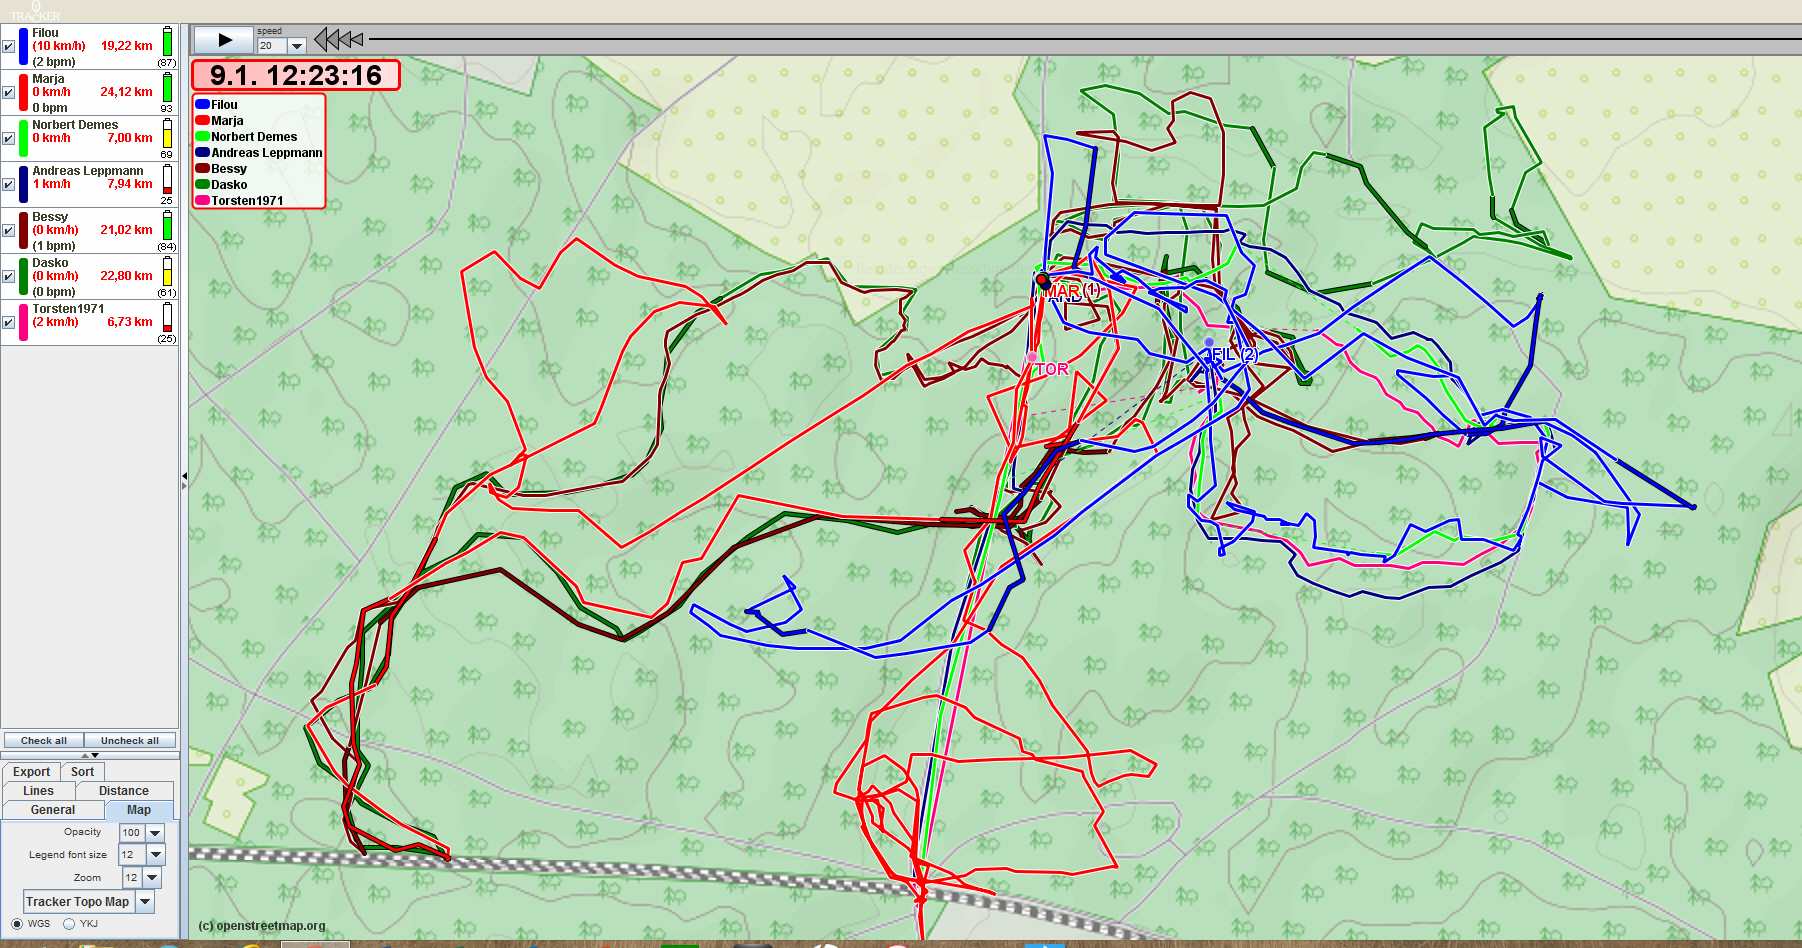
Task: Click Torsten1971's red battery icon
Action: point(167,317)
